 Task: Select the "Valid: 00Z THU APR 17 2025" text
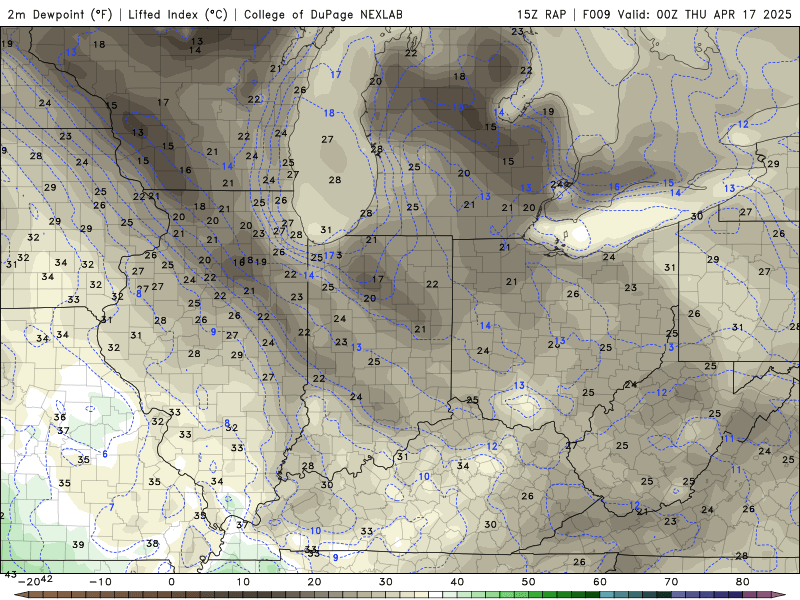coord(705,14)
